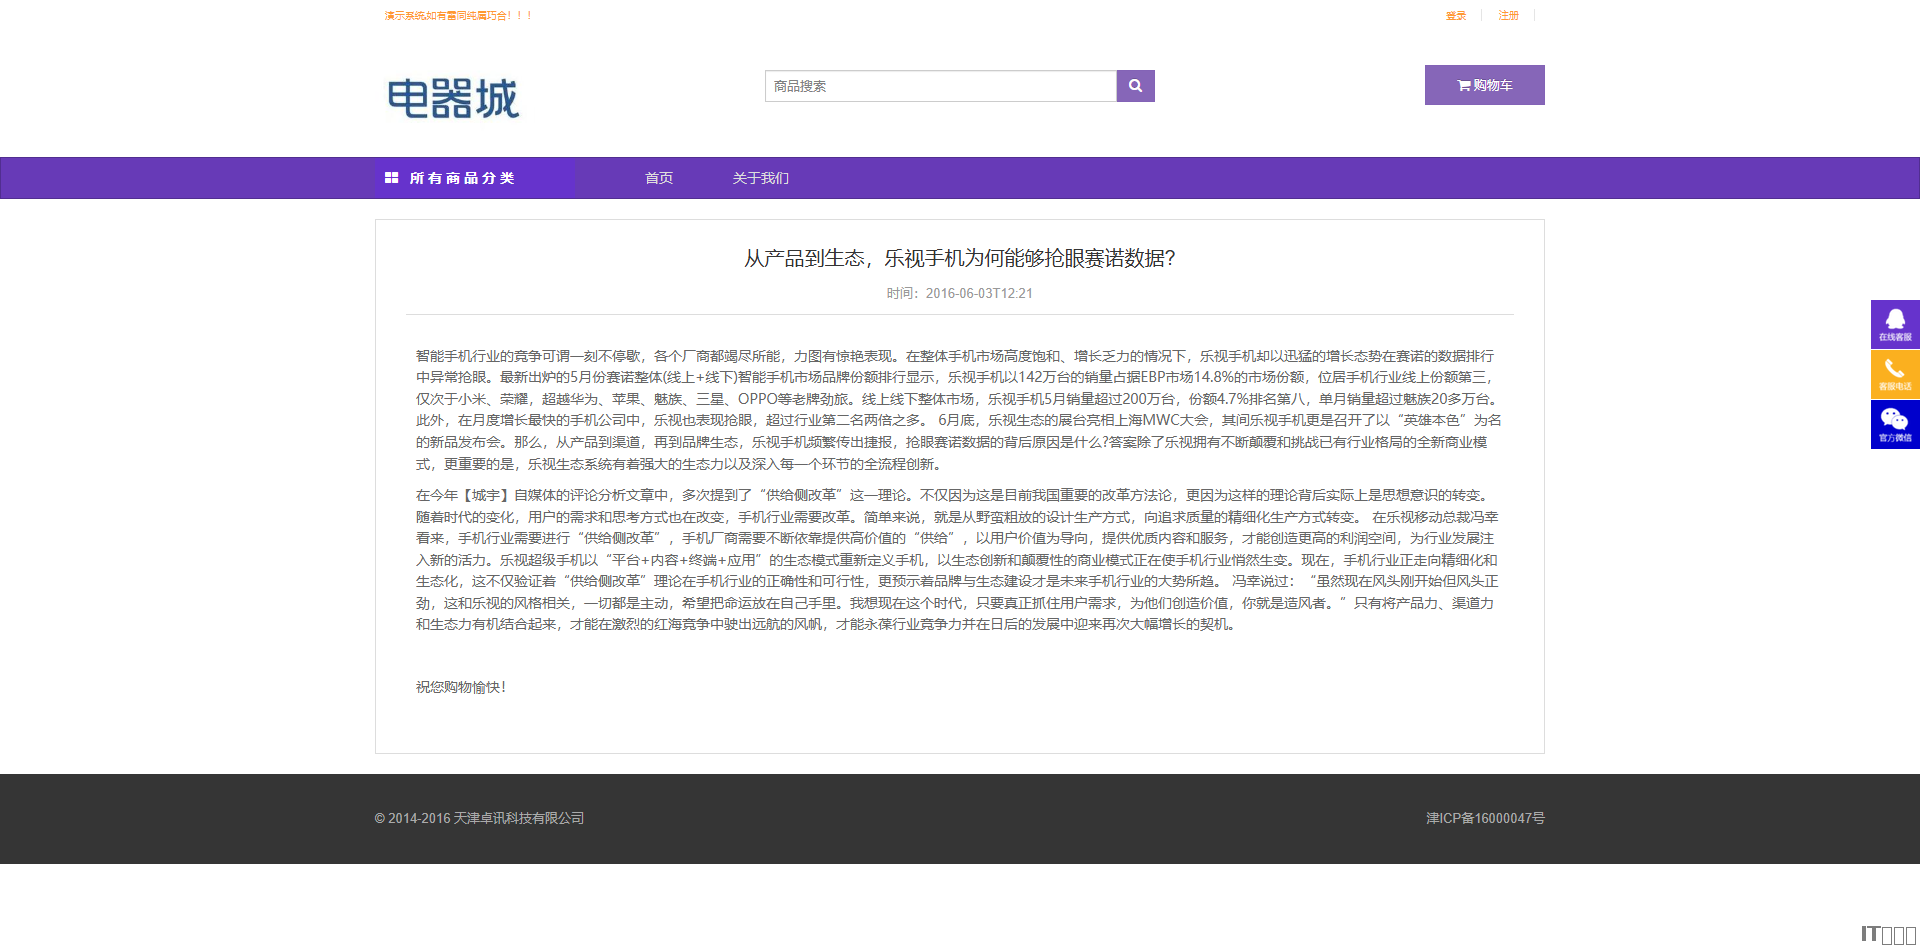Click the article title 从产品到生态

(x=960, y=258)
